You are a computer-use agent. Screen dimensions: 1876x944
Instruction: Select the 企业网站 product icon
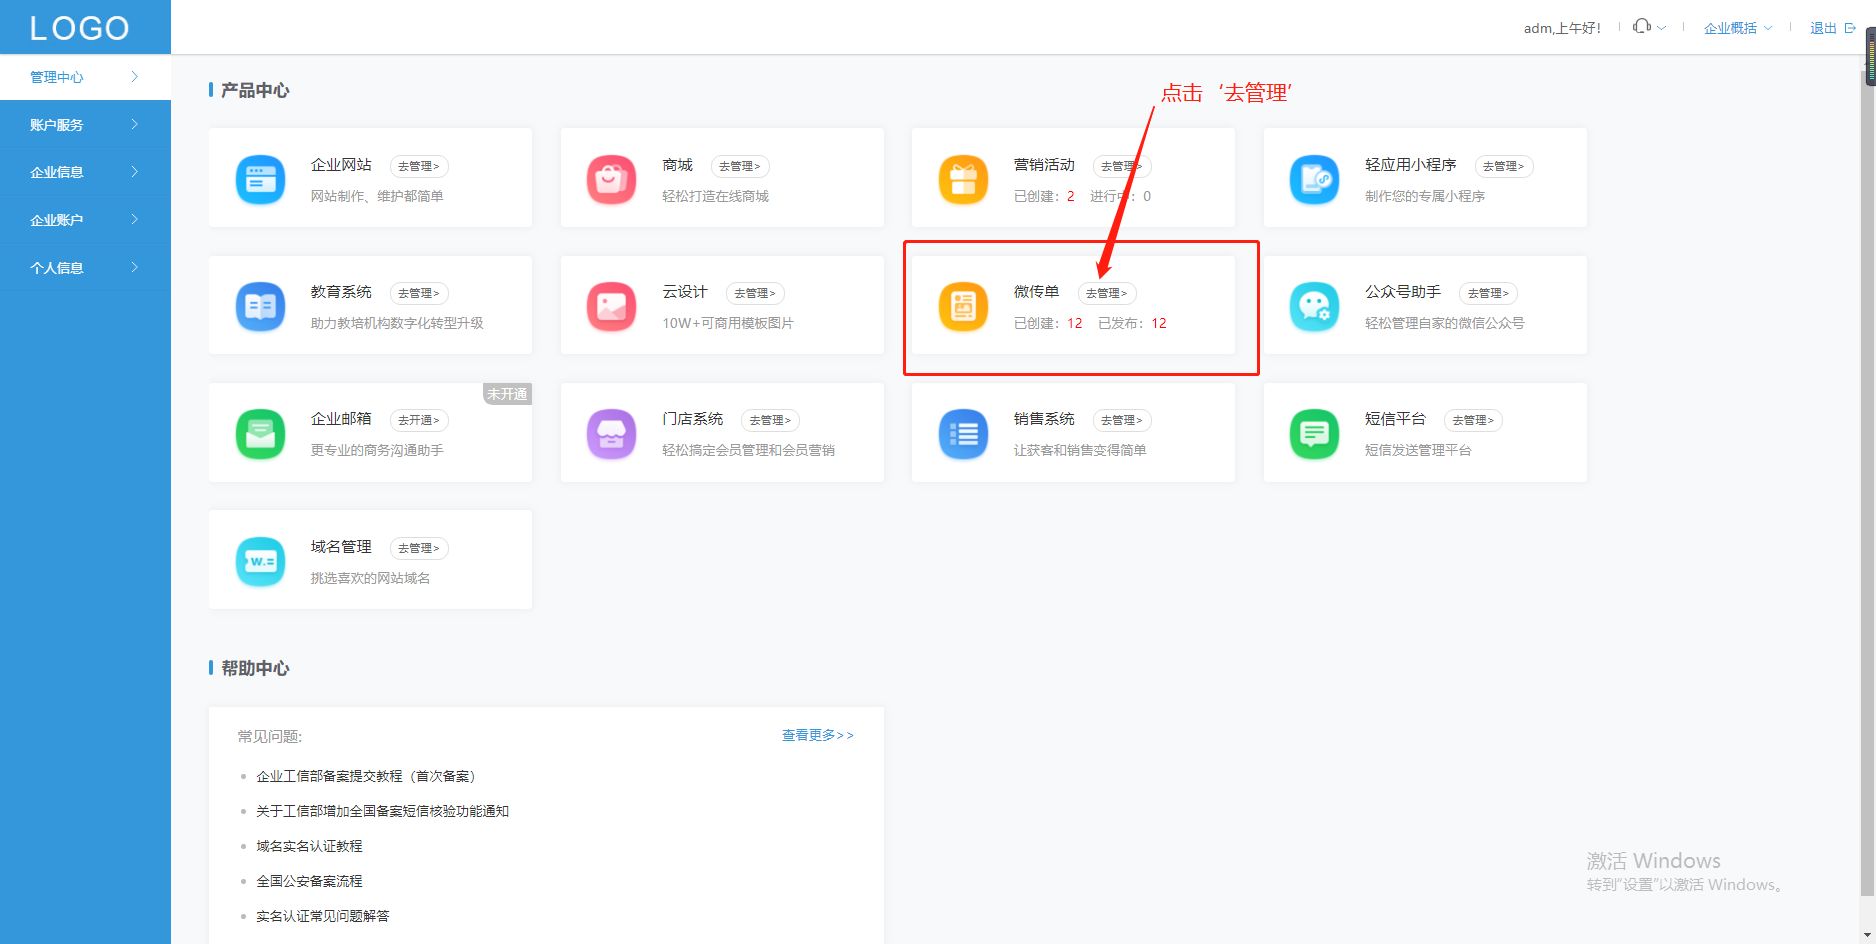pos(260,180)
